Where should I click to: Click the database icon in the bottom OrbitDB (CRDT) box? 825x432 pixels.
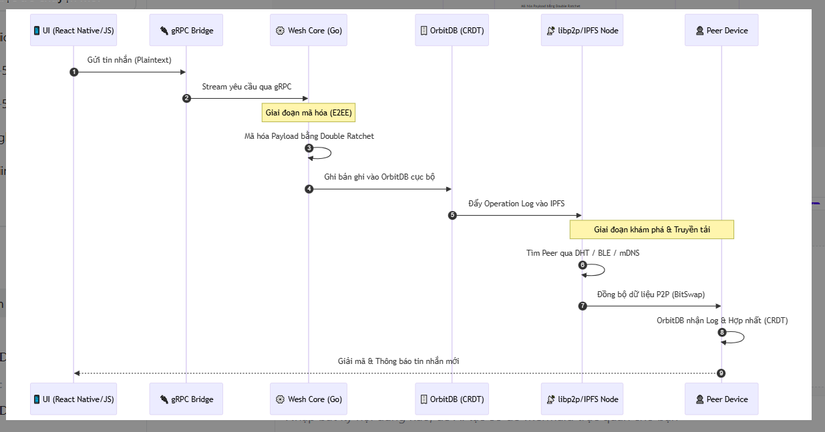pyautogui.click(x=423, y=399)
